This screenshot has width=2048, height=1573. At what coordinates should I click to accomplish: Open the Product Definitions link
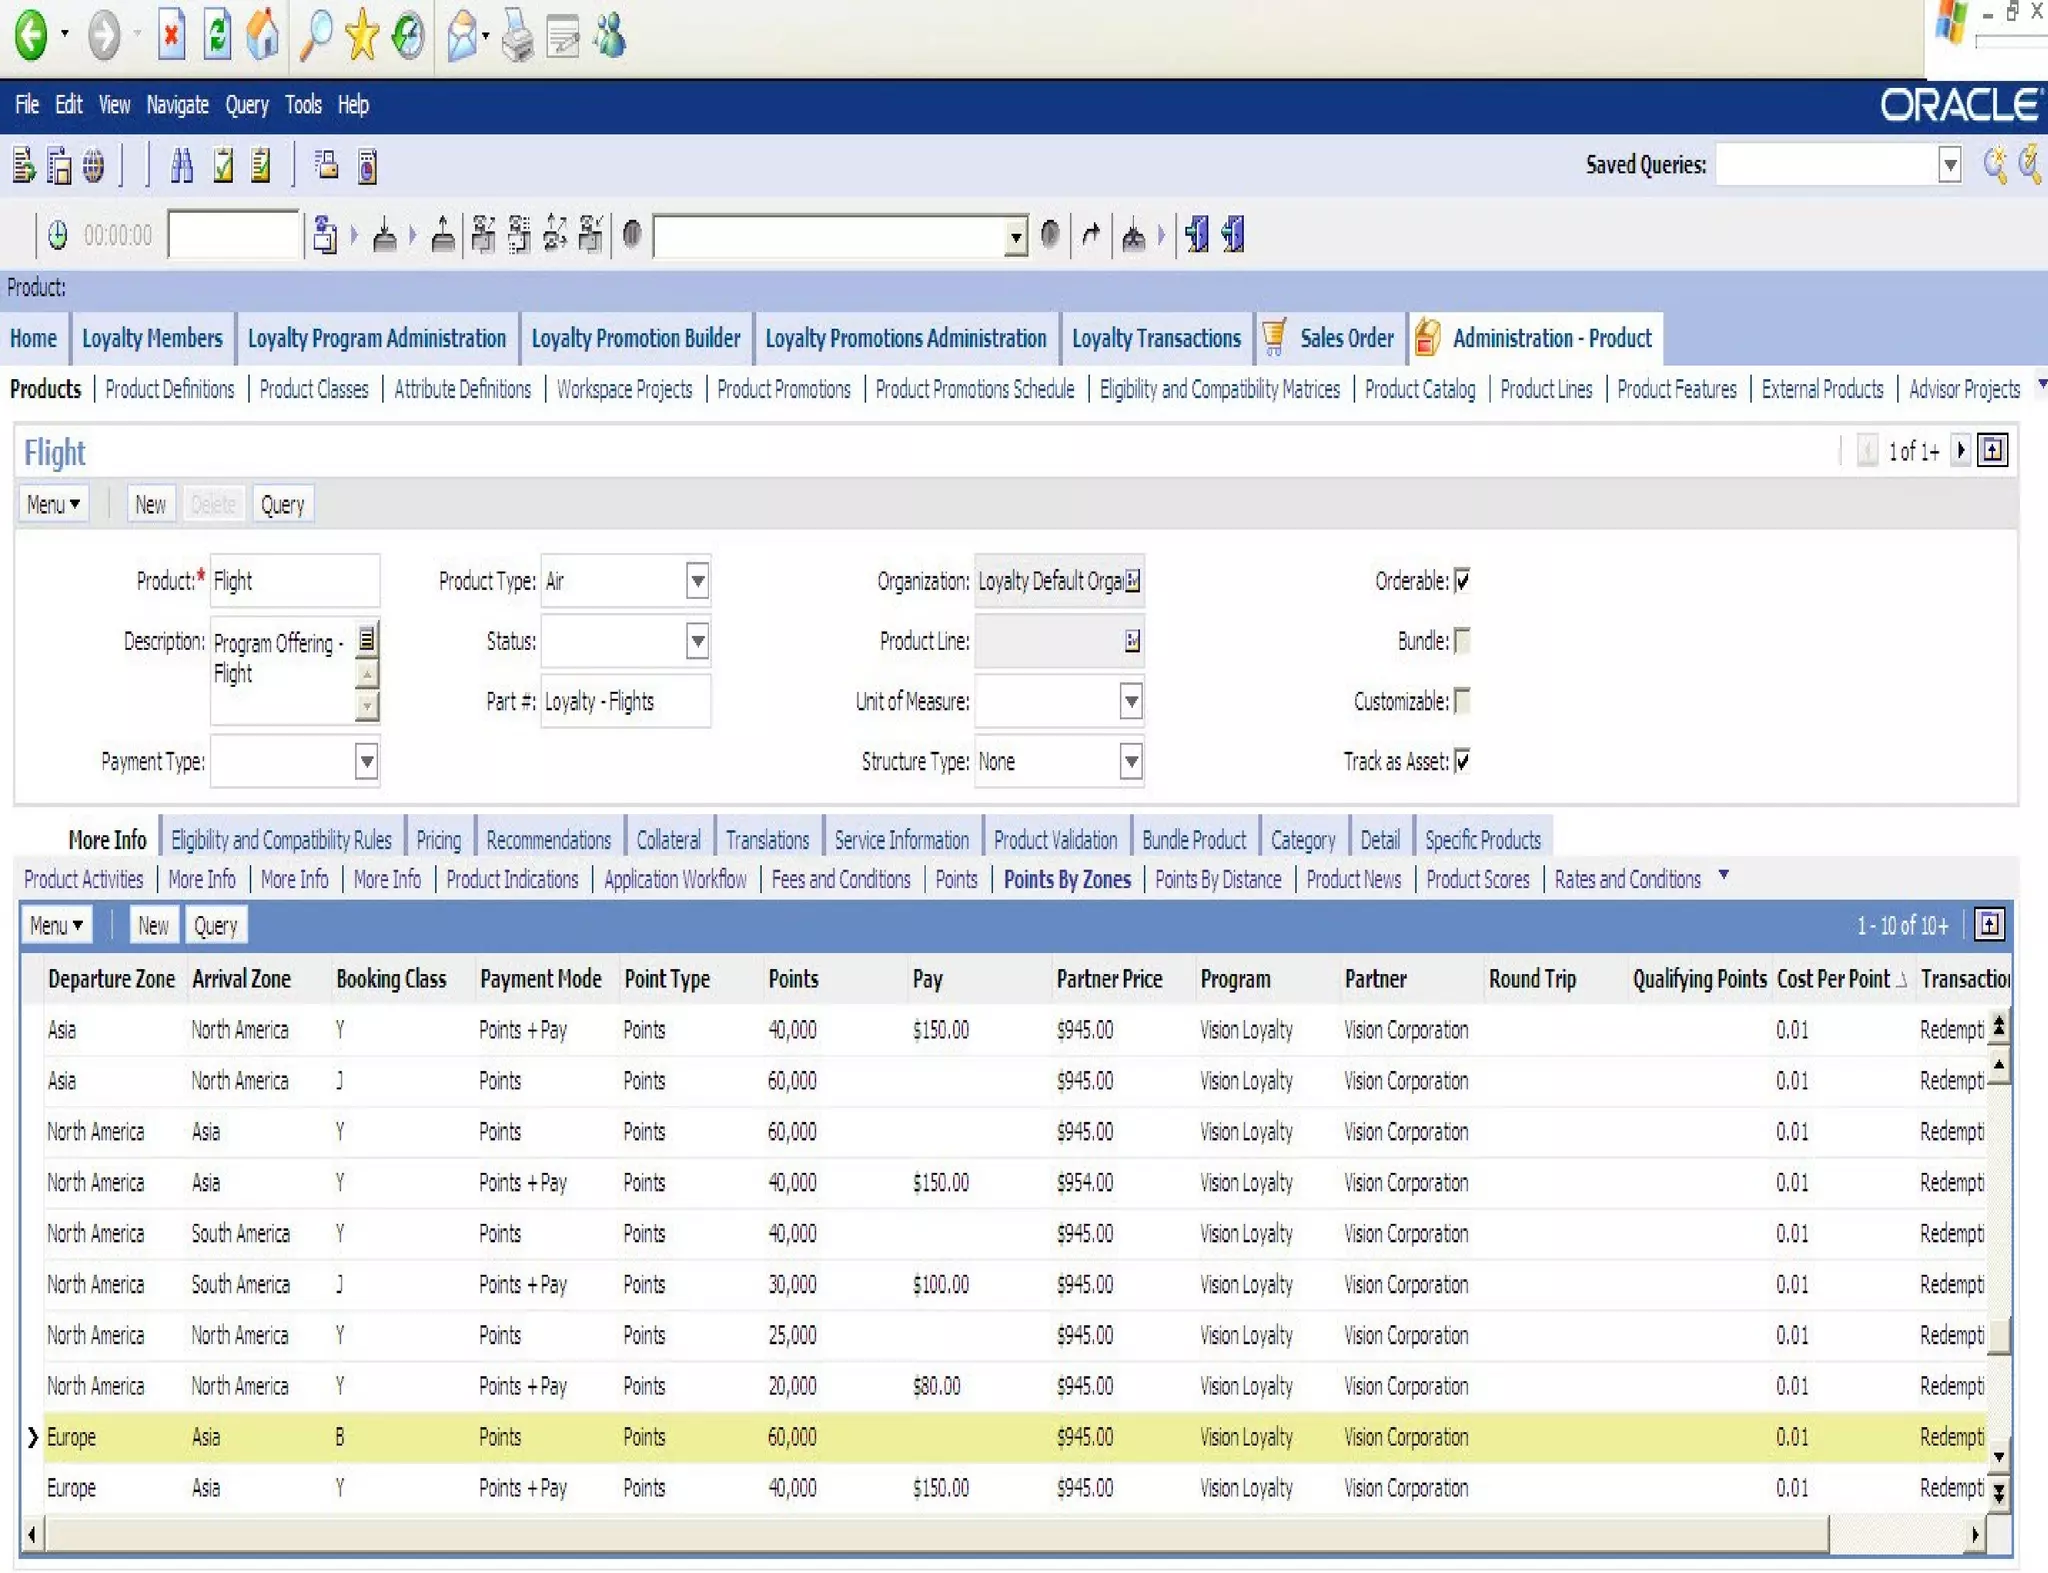169,389
